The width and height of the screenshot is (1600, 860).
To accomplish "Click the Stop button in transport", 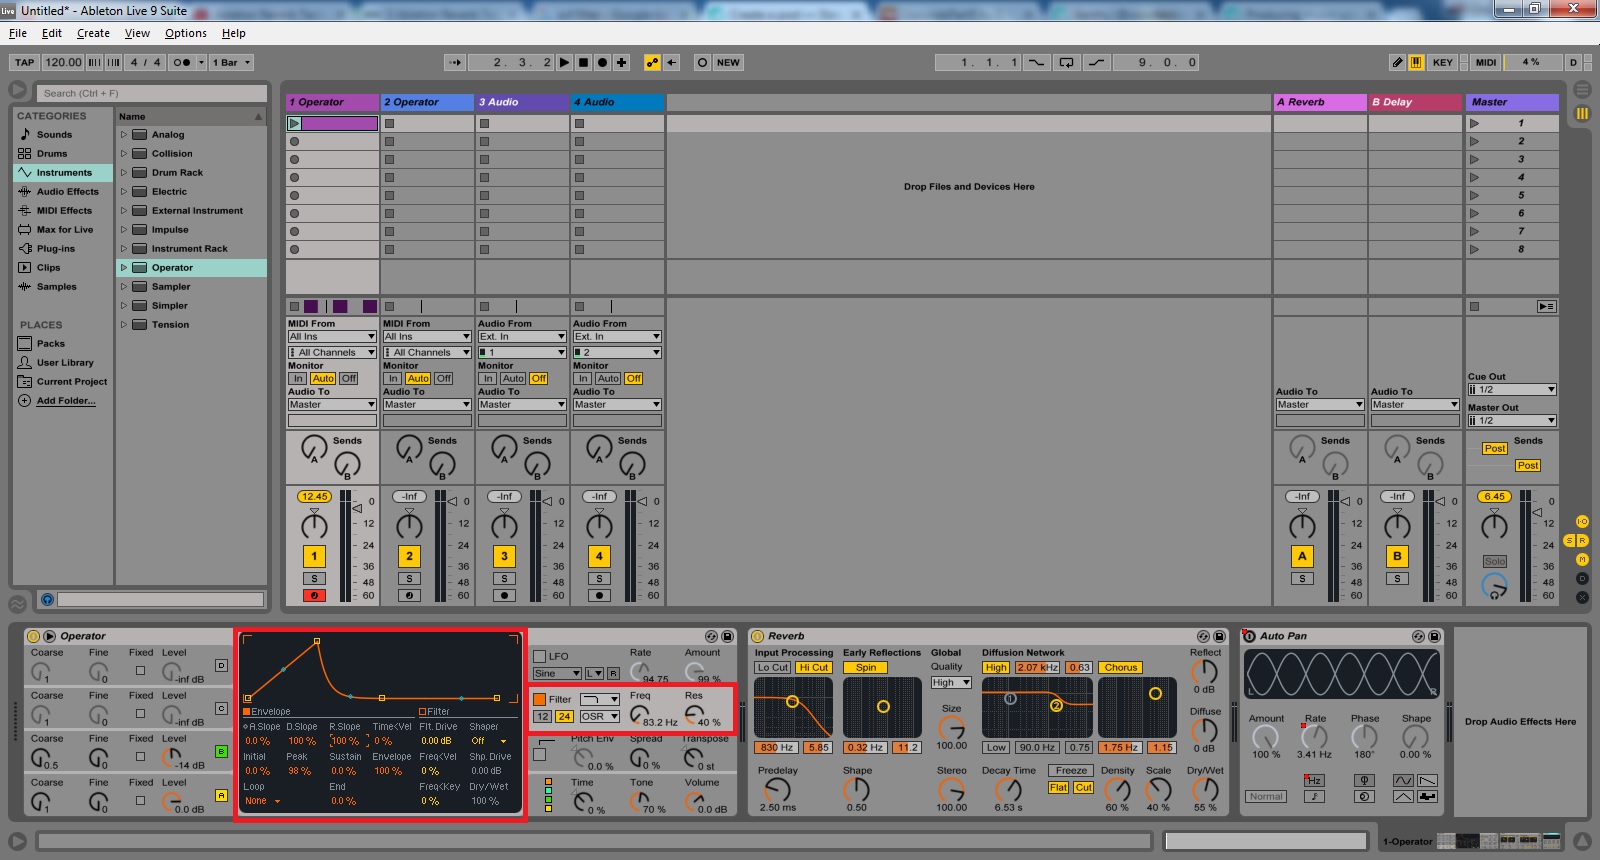I will (584, 62).
